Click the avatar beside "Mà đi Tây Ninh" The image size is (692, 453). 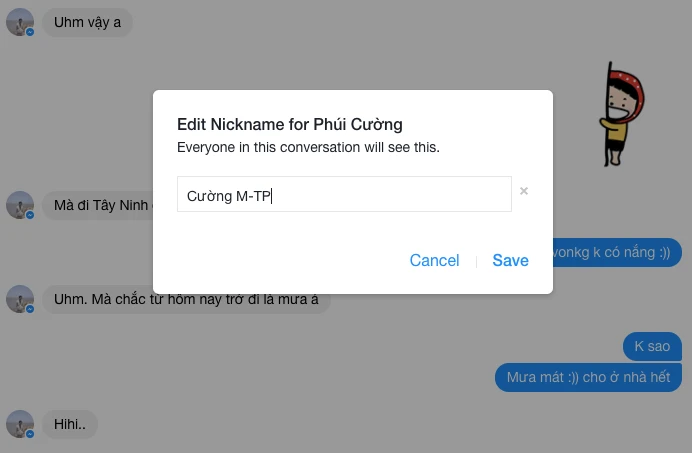pyautogui.click(x=19, y=205)
